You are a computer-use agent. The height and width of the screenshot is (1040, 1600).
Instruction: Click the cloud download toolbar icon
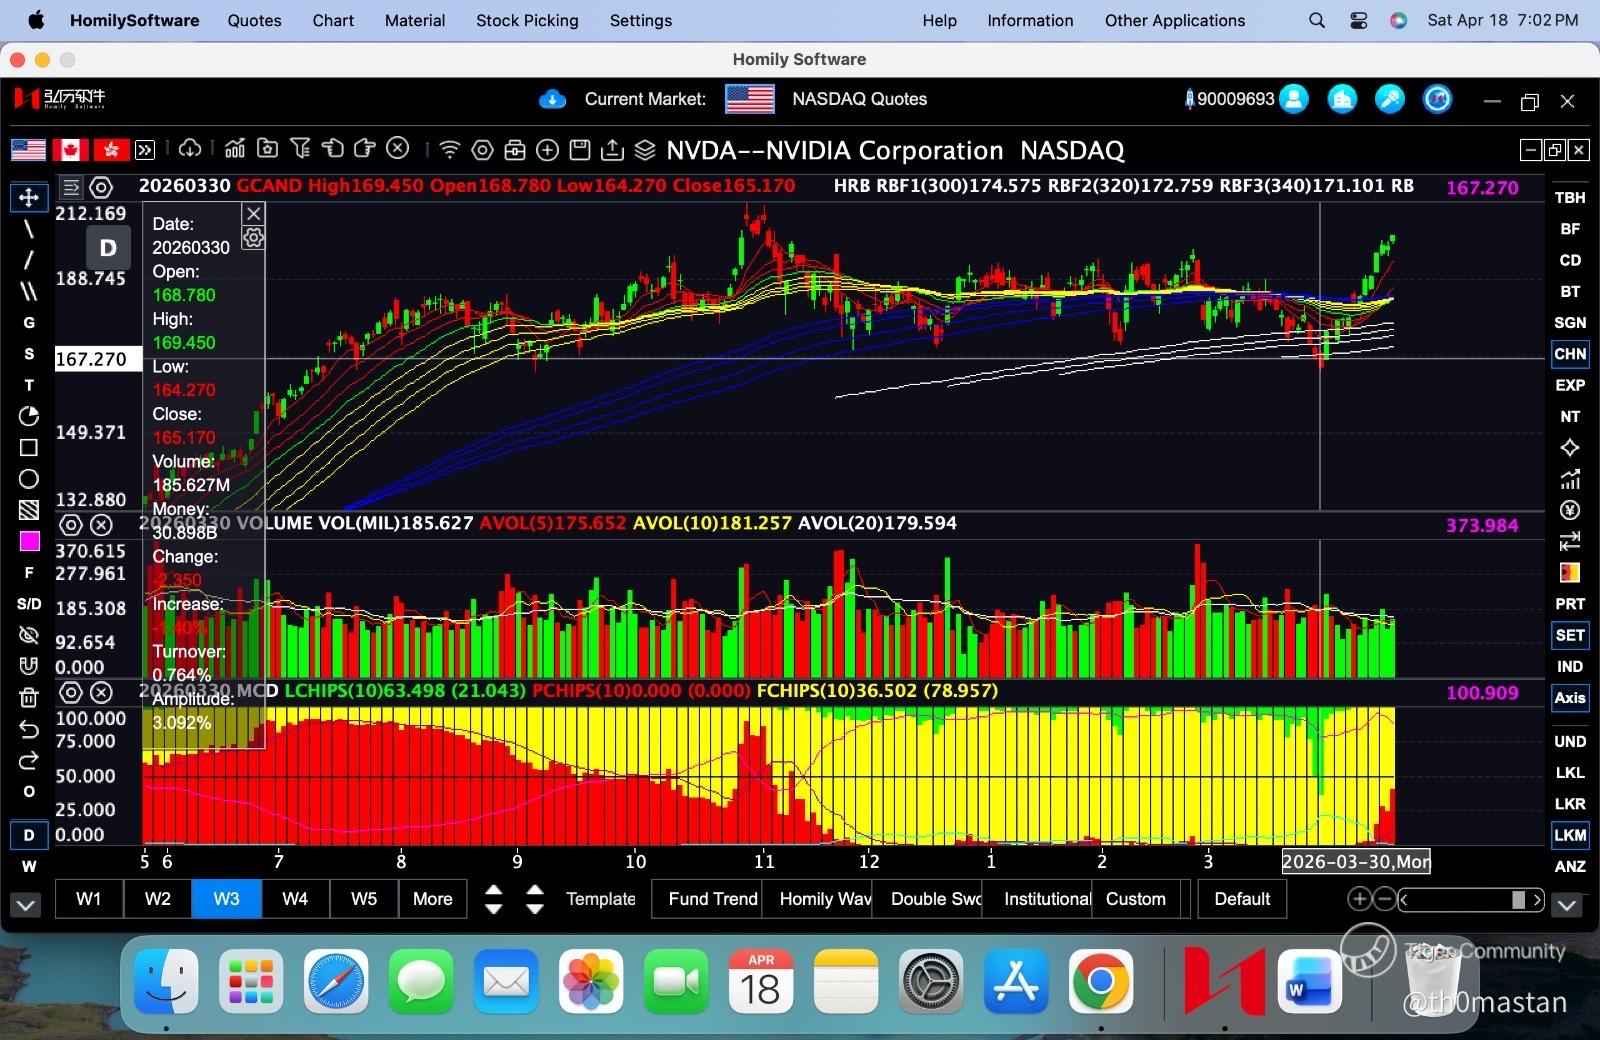190,149
